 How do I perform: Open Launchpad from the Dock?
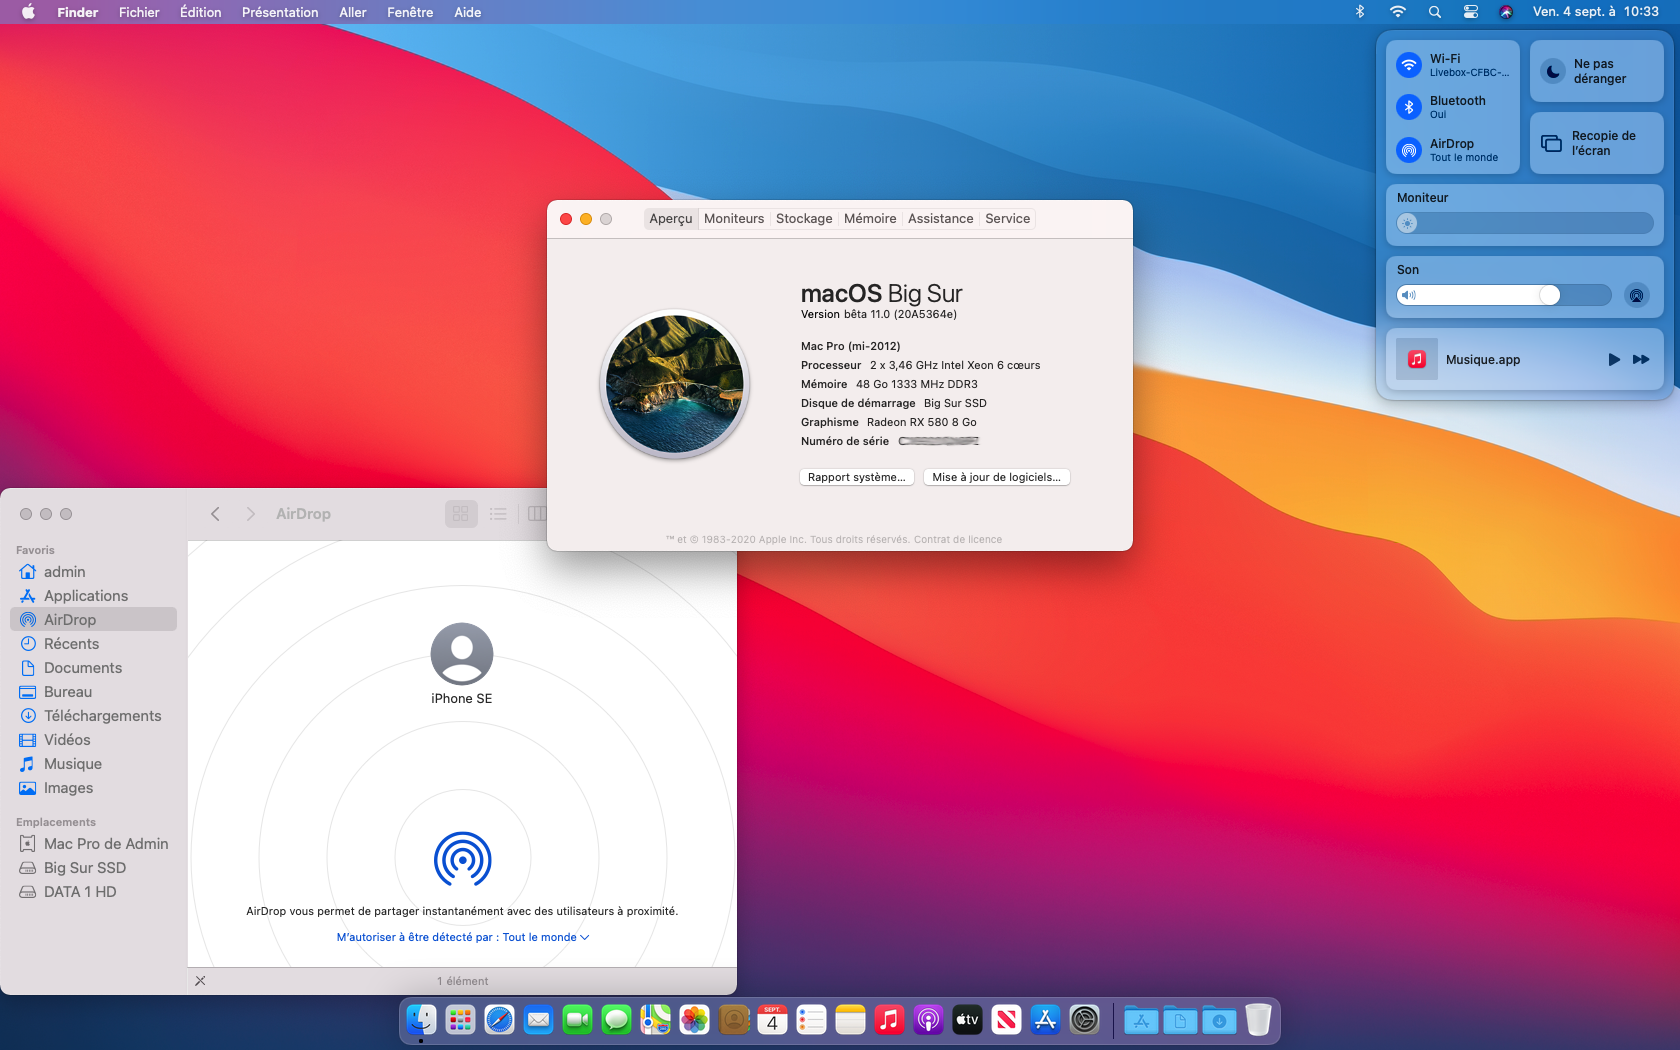click(460, 1020)
